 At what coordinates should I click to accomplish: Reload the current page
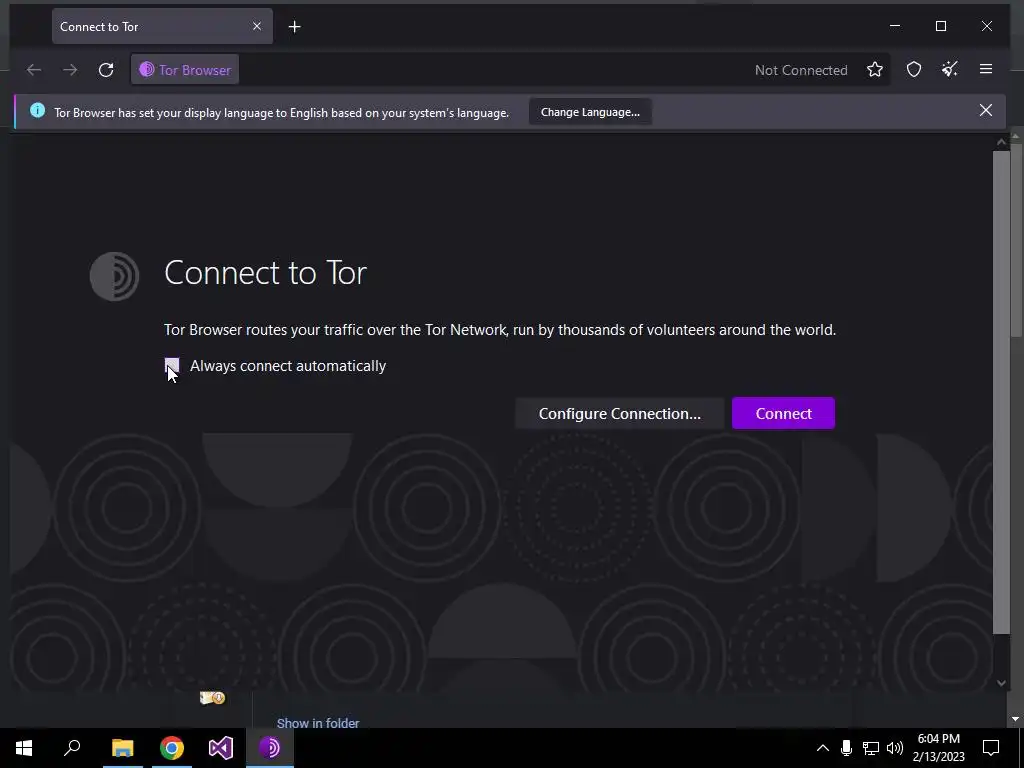coord(106,70)
